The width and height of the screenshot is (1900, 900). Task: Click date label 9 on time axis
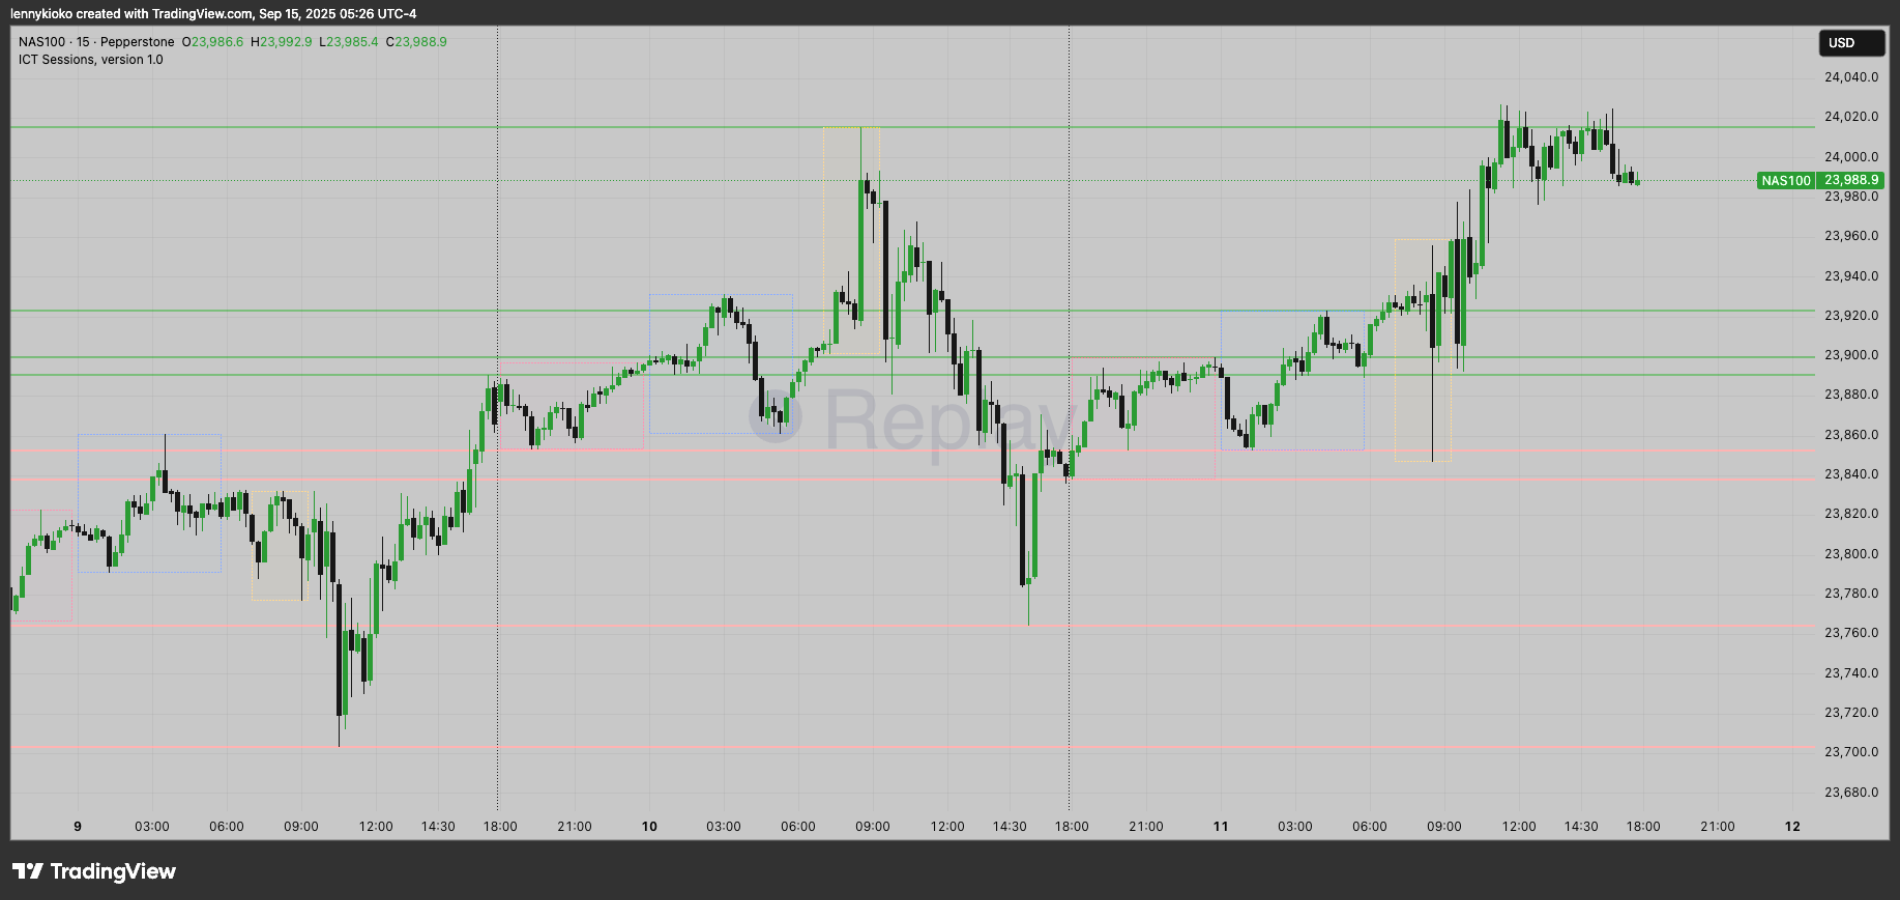(x=78, y=827)
